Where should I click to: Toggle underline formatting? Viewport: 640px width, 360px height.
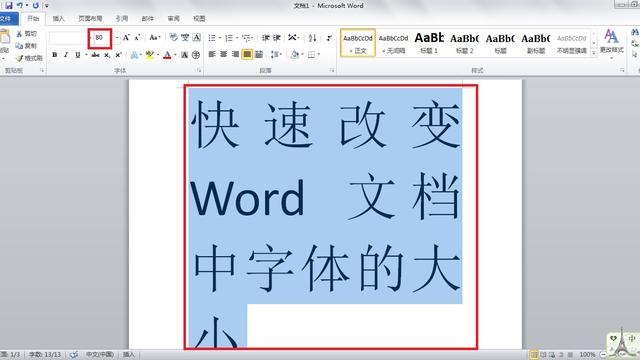pos(78,55)
